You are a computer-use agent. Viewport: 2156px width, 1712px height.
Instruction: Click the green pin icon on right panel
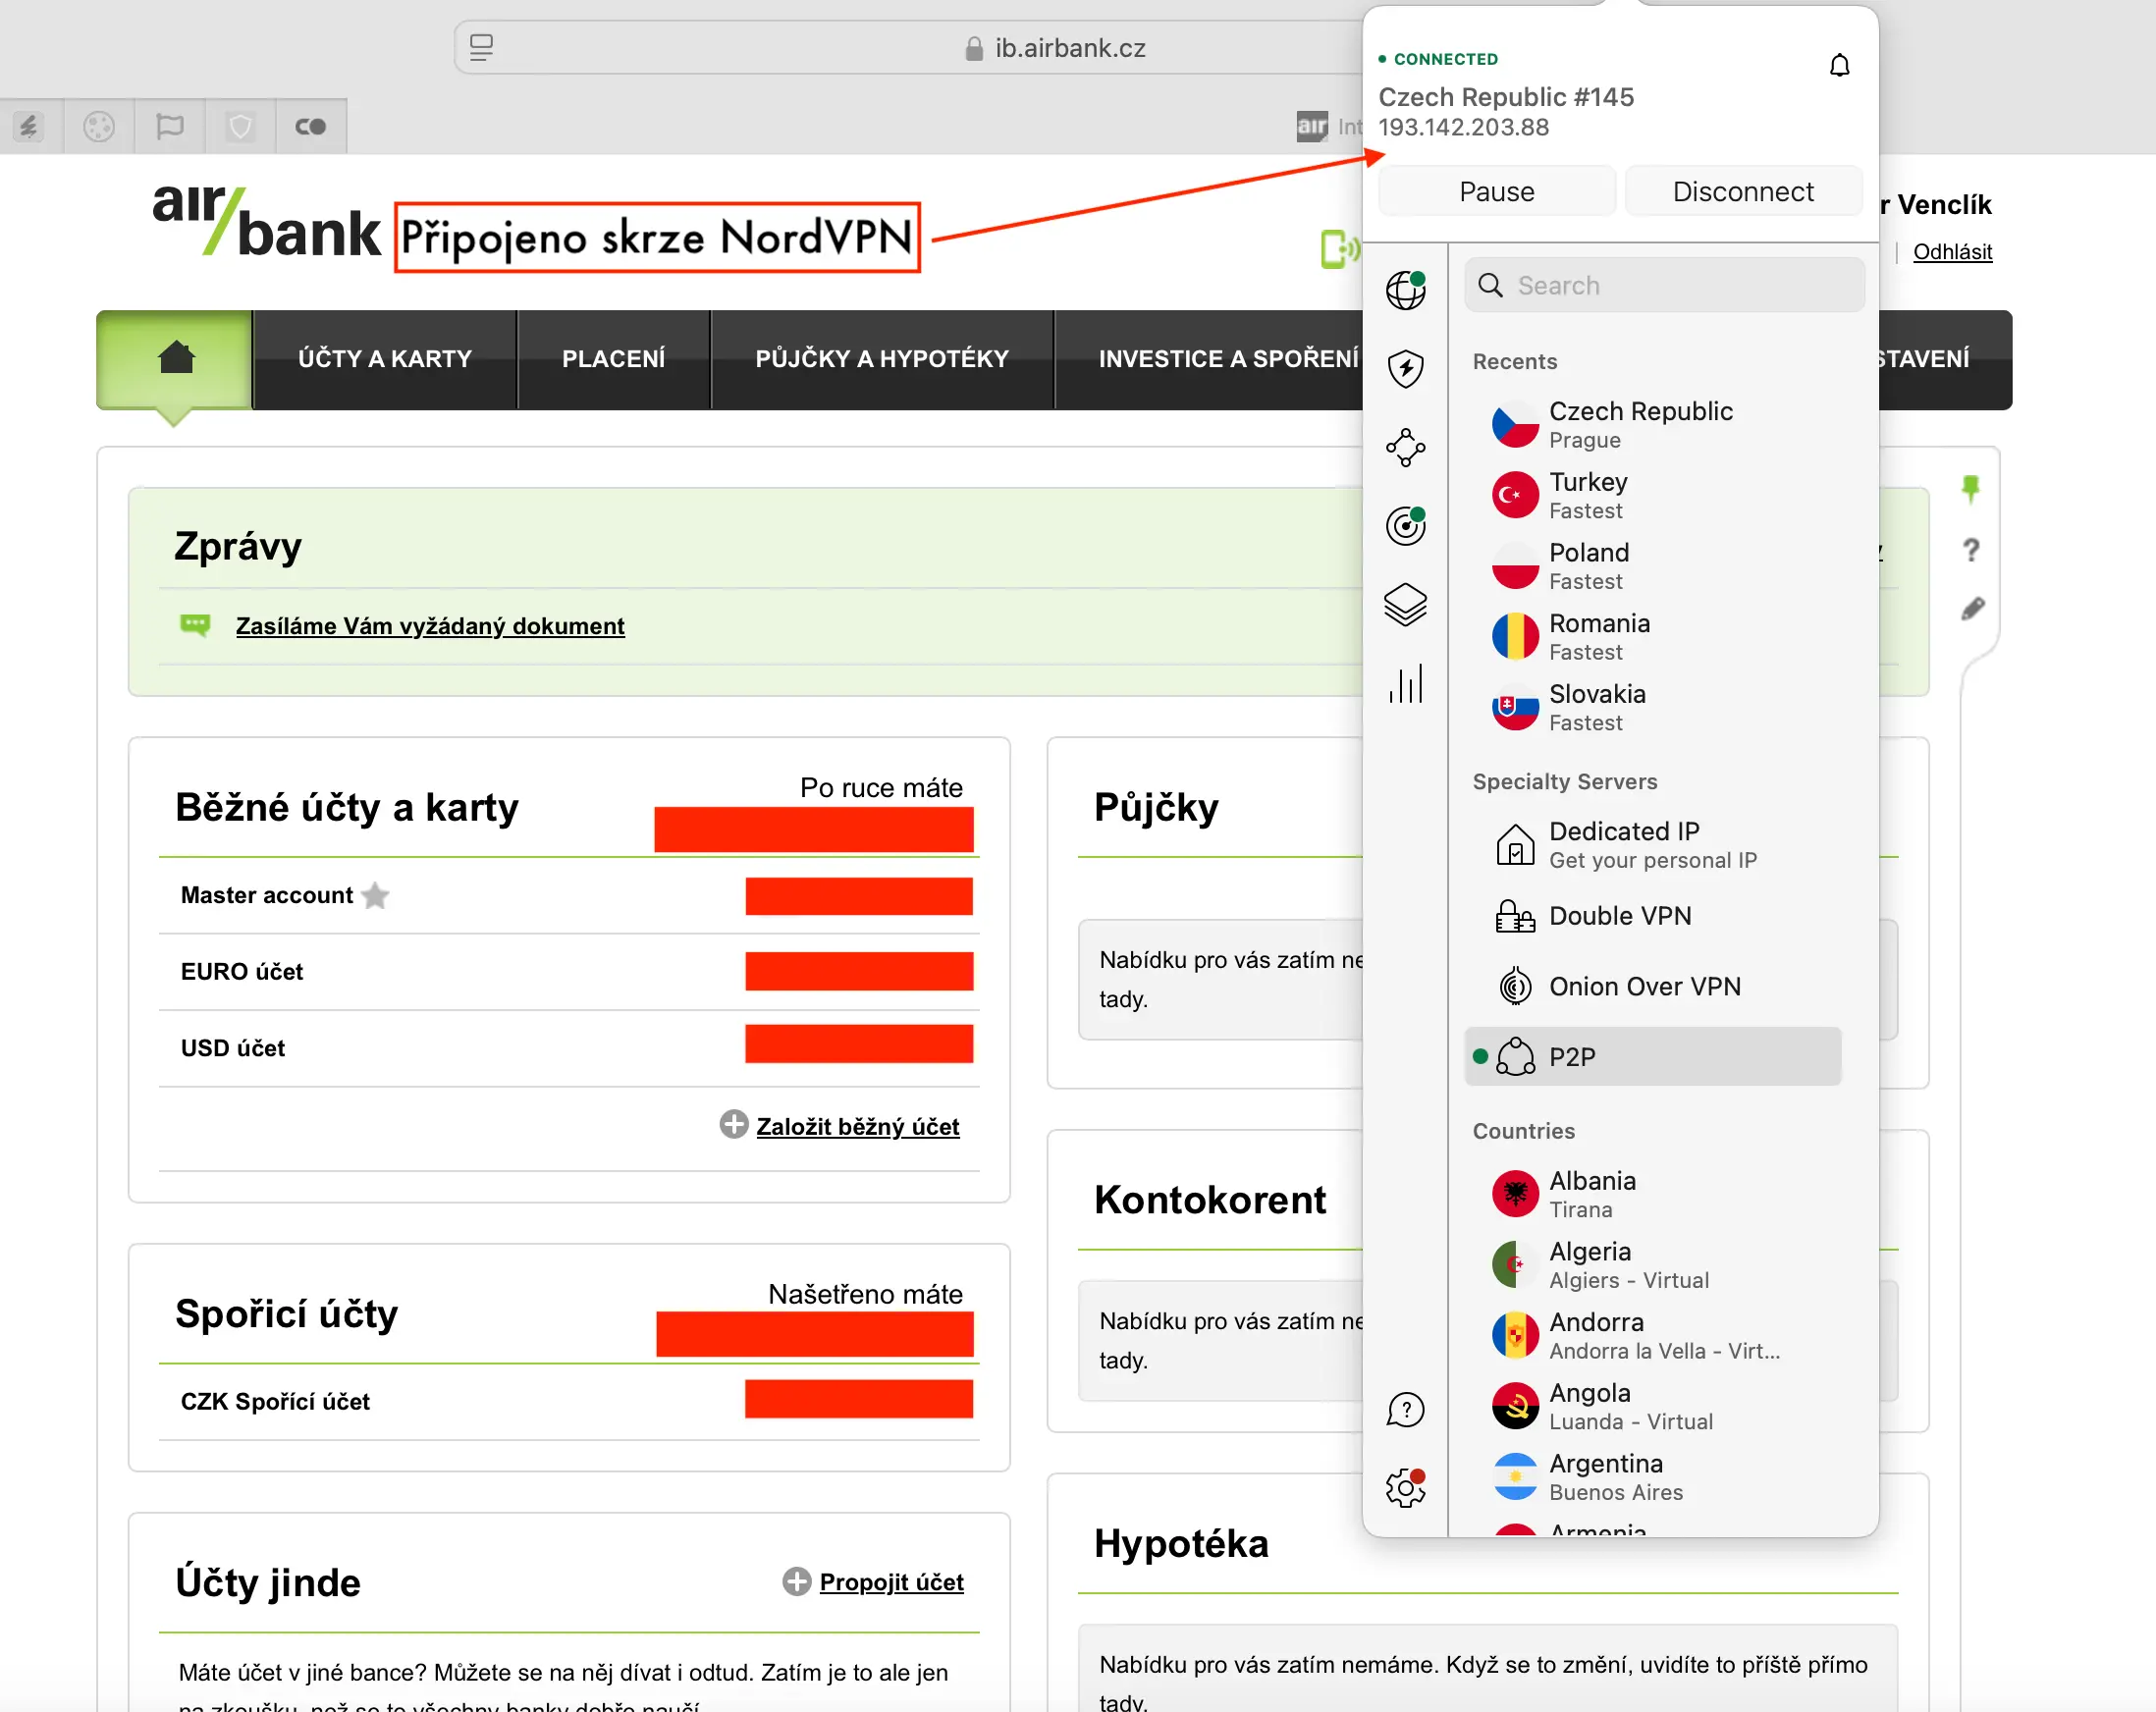click(1970, 488)
